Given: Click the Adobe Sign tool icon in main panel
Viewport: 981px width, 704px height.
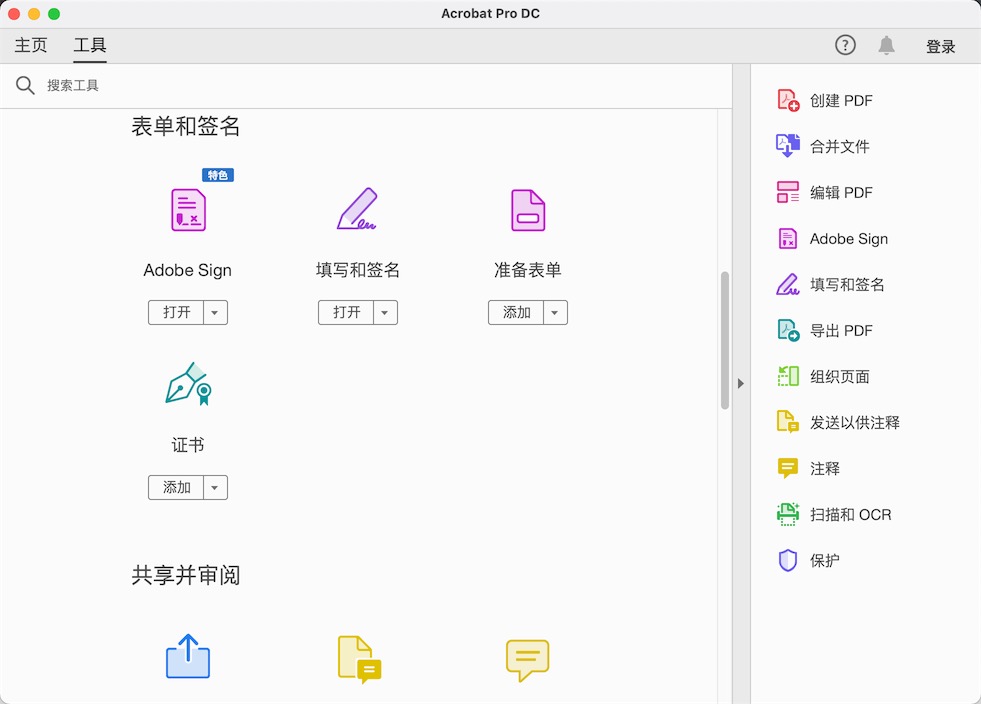Looking at the screenshot, I should [x=188, y=210].
